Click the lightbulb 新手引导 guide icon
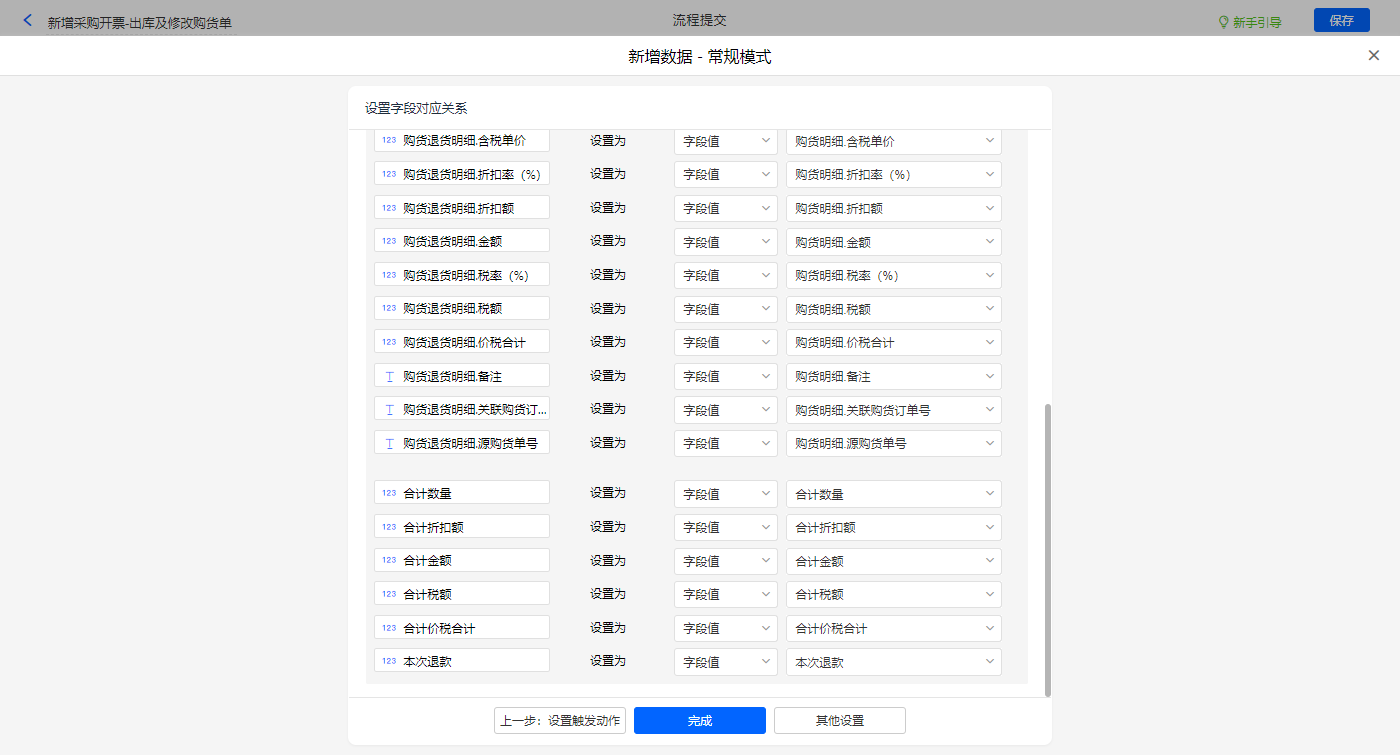Image resolution: width=1400 pixels, height=755 pixels. (1223, 22)
